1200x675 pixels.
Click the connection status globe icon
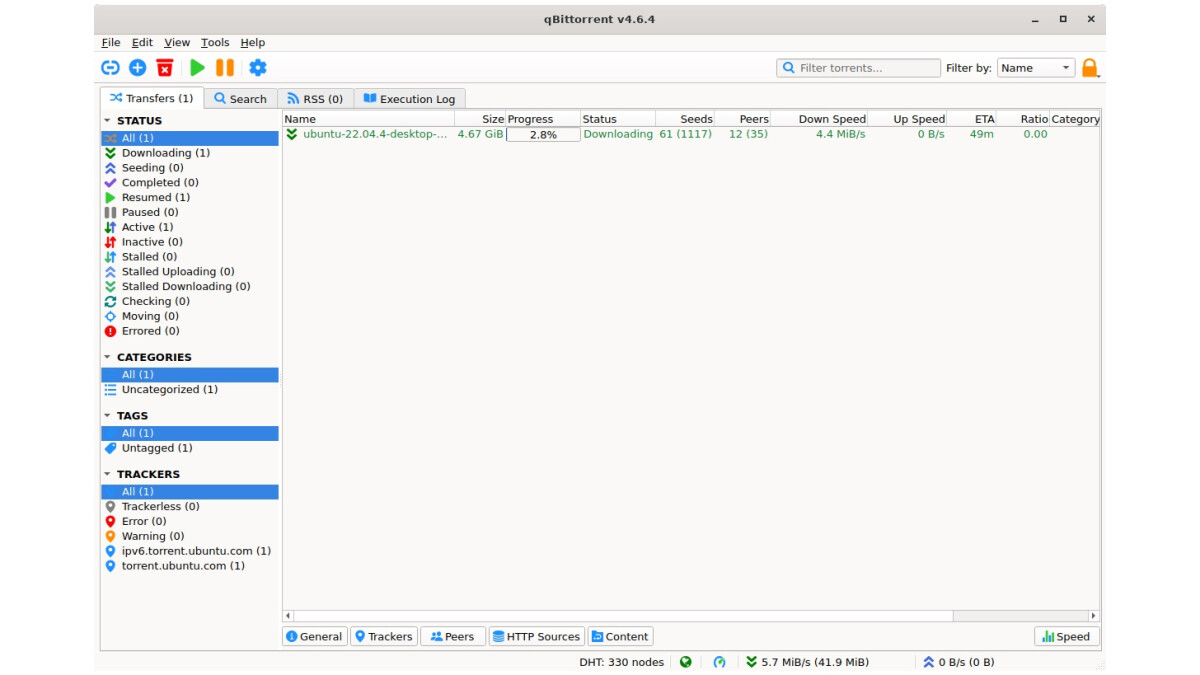click(686, 662)
